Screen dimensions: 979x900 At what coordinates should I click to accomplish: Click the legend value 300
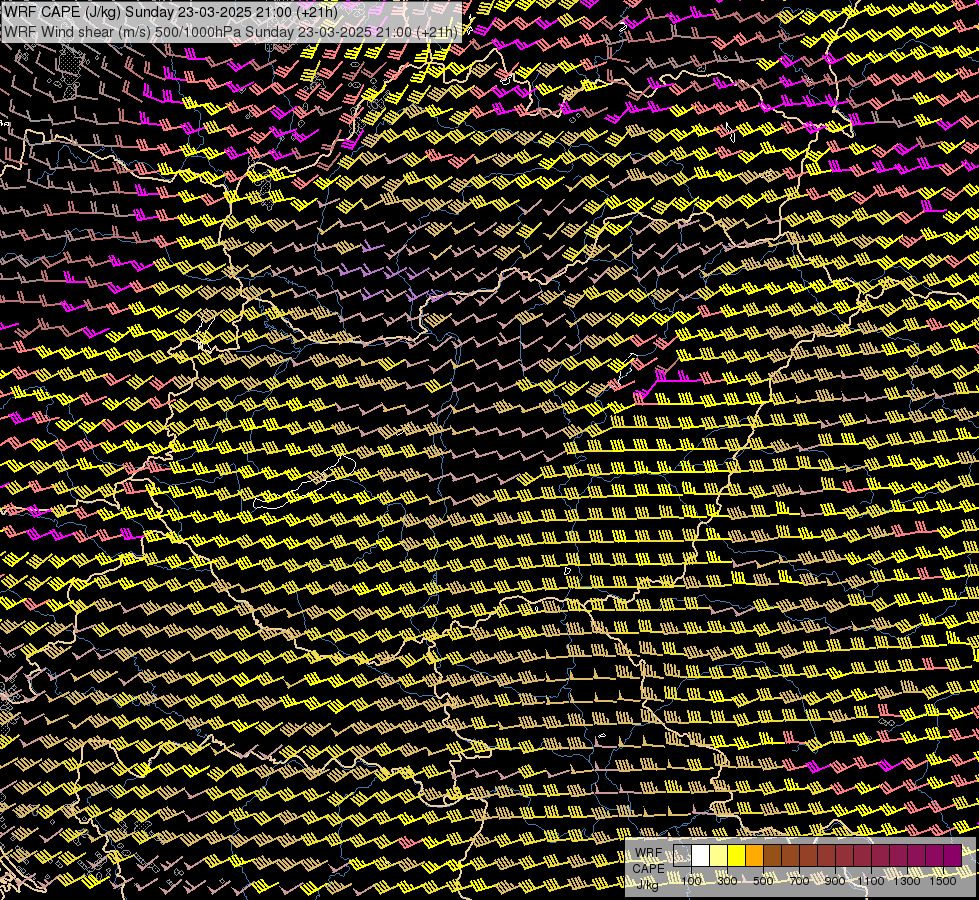727,881
